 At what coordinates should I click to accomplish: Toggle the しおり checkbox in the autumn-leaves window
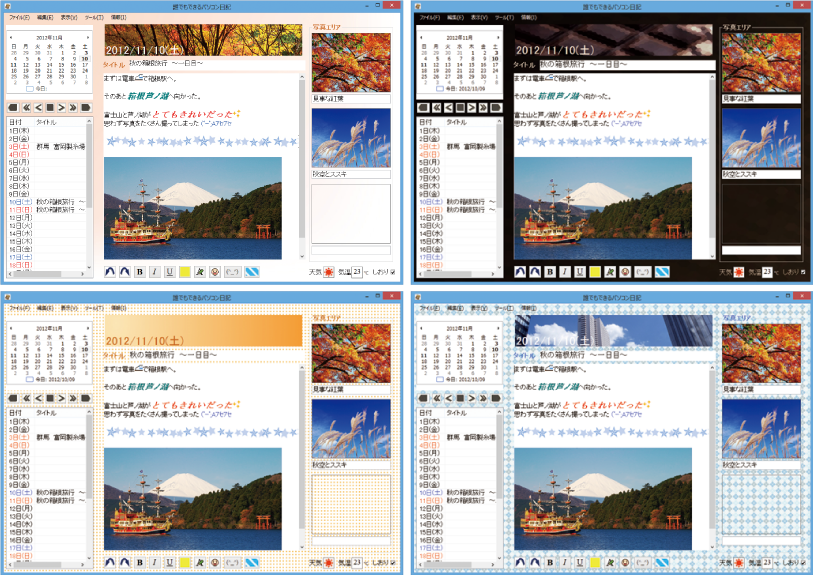coord(391,271)
